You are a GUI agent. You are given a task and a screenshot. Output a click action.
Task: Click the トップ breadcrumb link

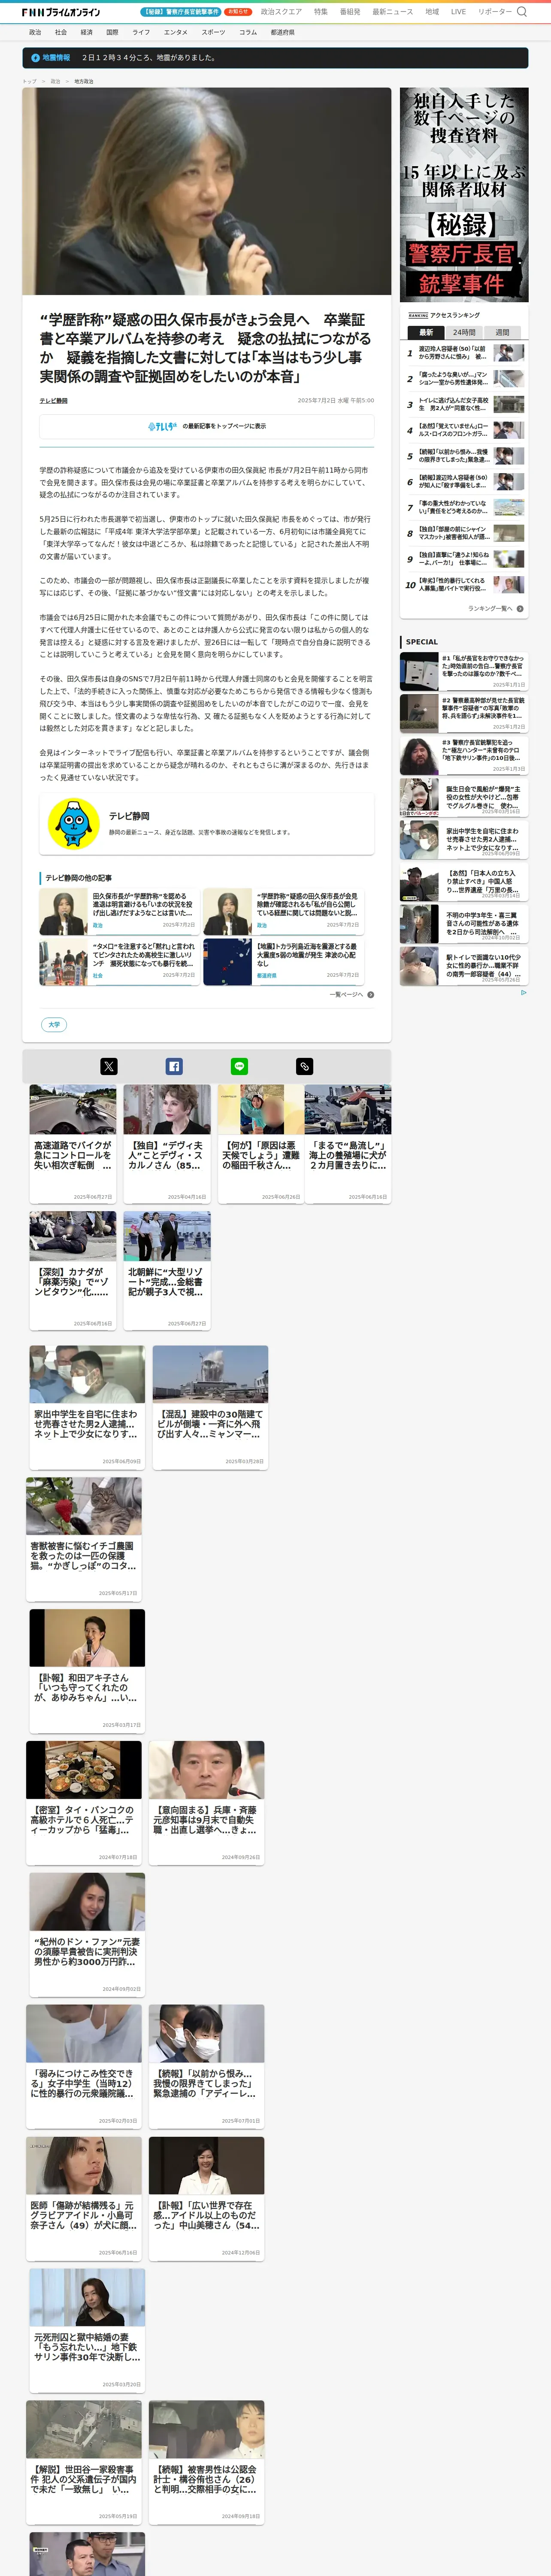(x=29, y=81)
